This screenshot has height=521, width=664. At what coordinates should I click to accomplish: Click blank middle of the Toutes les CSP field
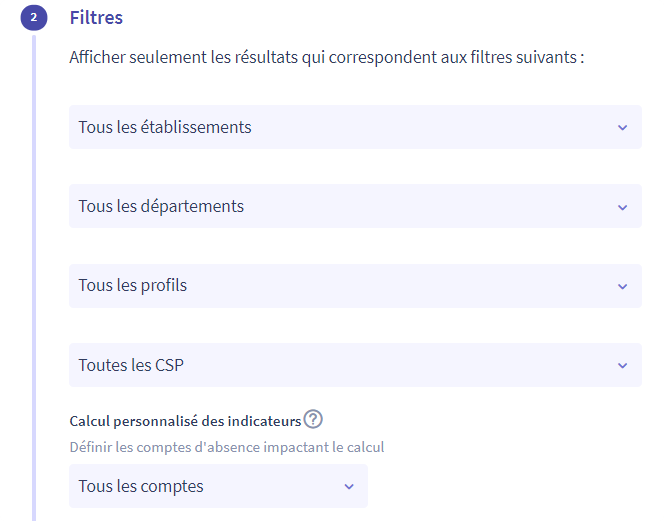point(398,365)
